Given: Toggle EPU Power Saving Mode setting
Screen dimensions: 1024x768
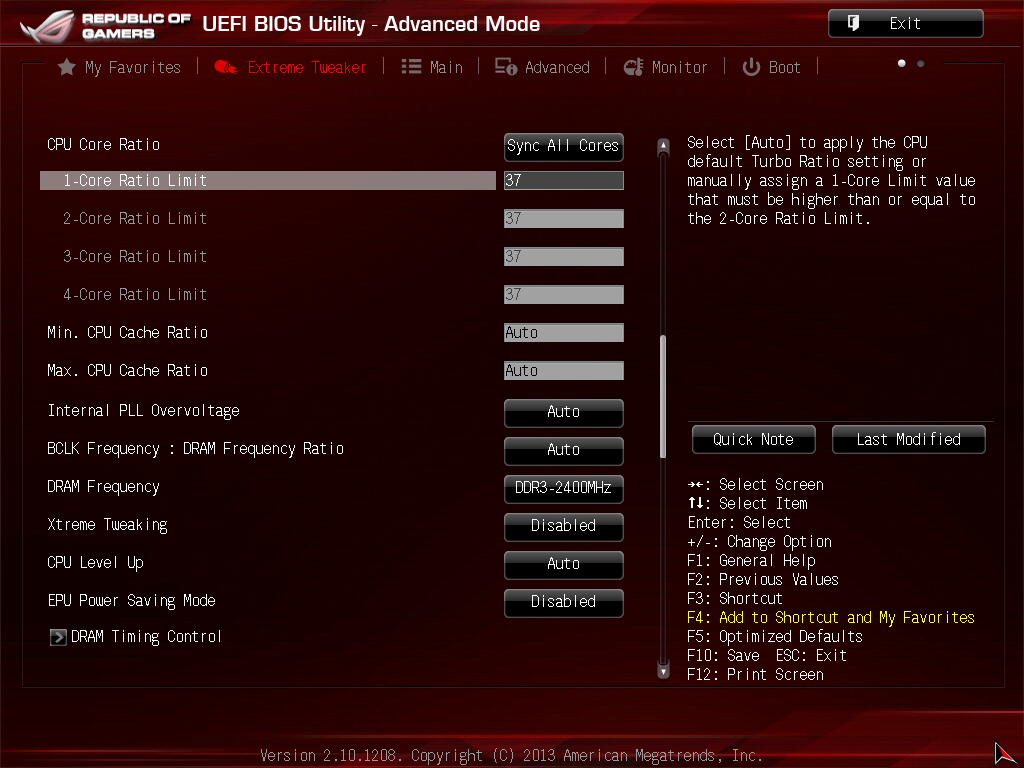Looking at the screenshot, I should [563, 602].
